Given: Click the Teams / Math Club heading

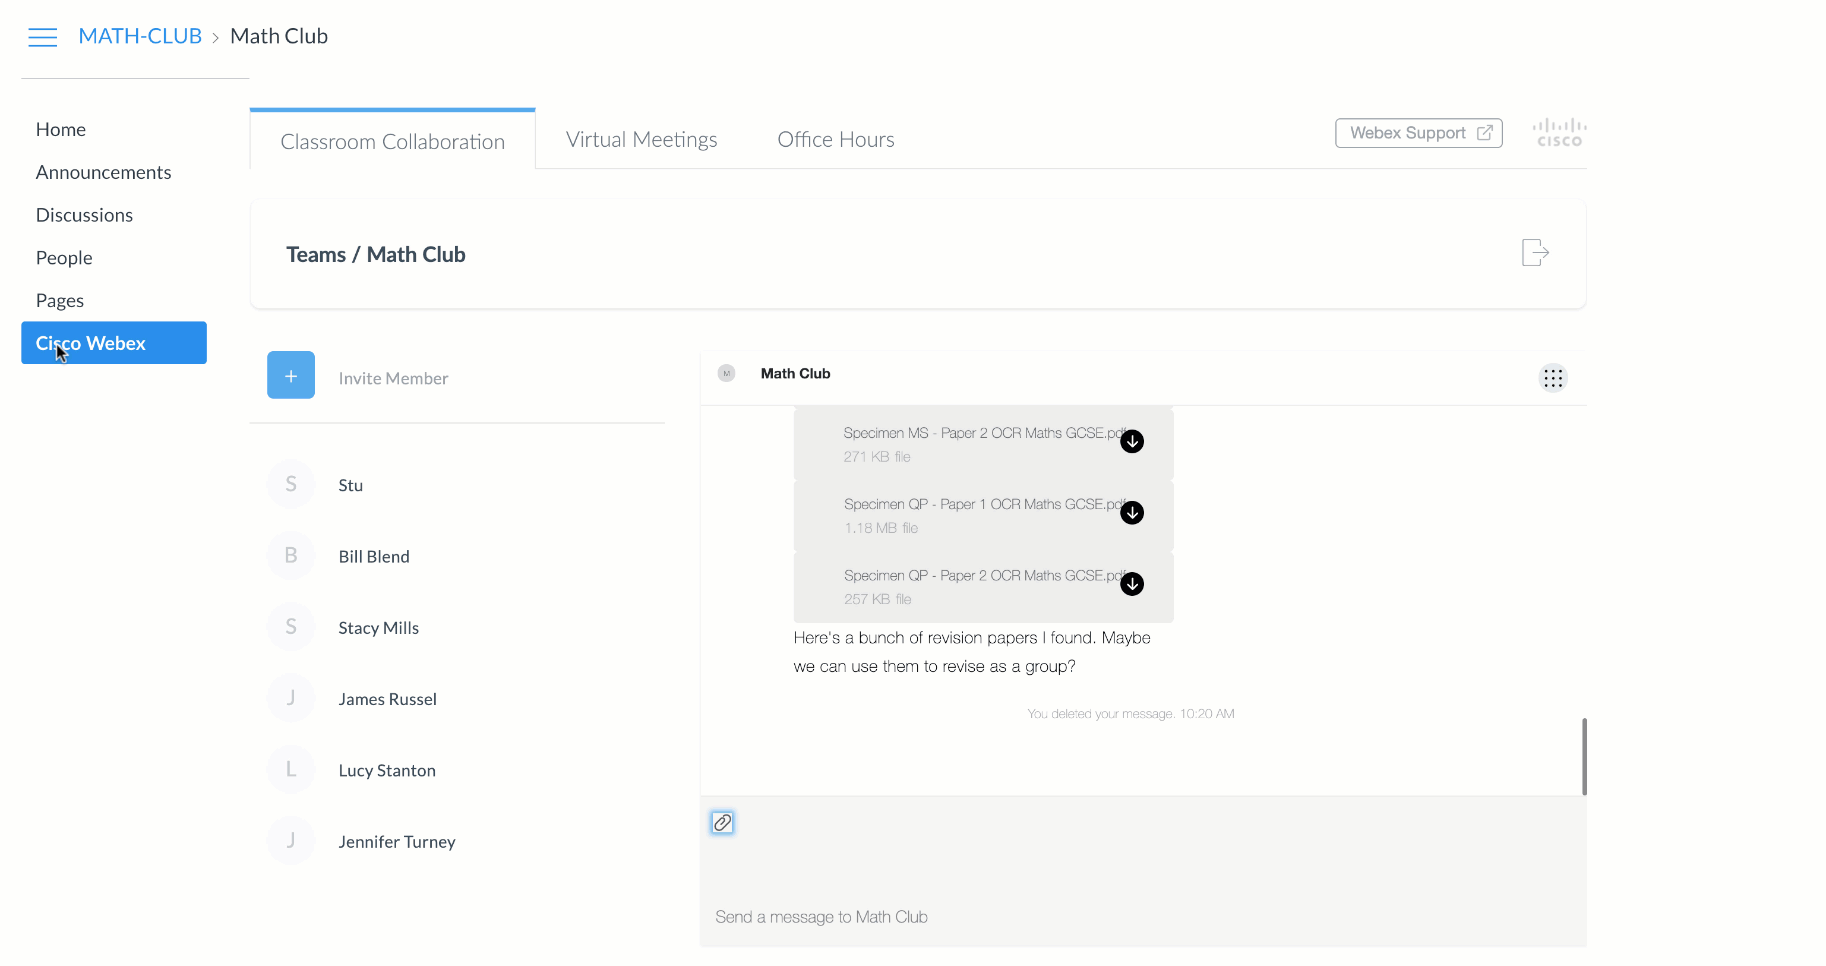Looking at the screenshot, I should (376, 254).
